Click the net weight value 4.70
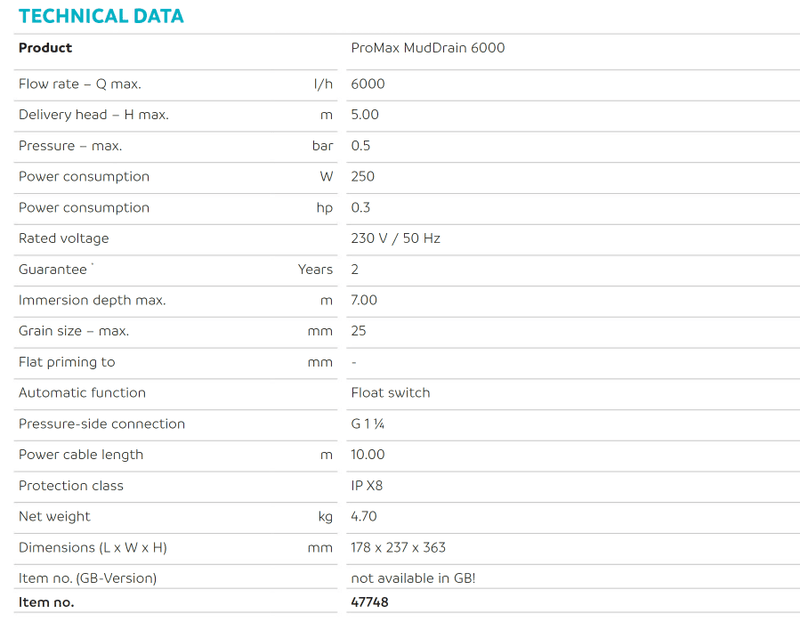 (x=364, y=517)
